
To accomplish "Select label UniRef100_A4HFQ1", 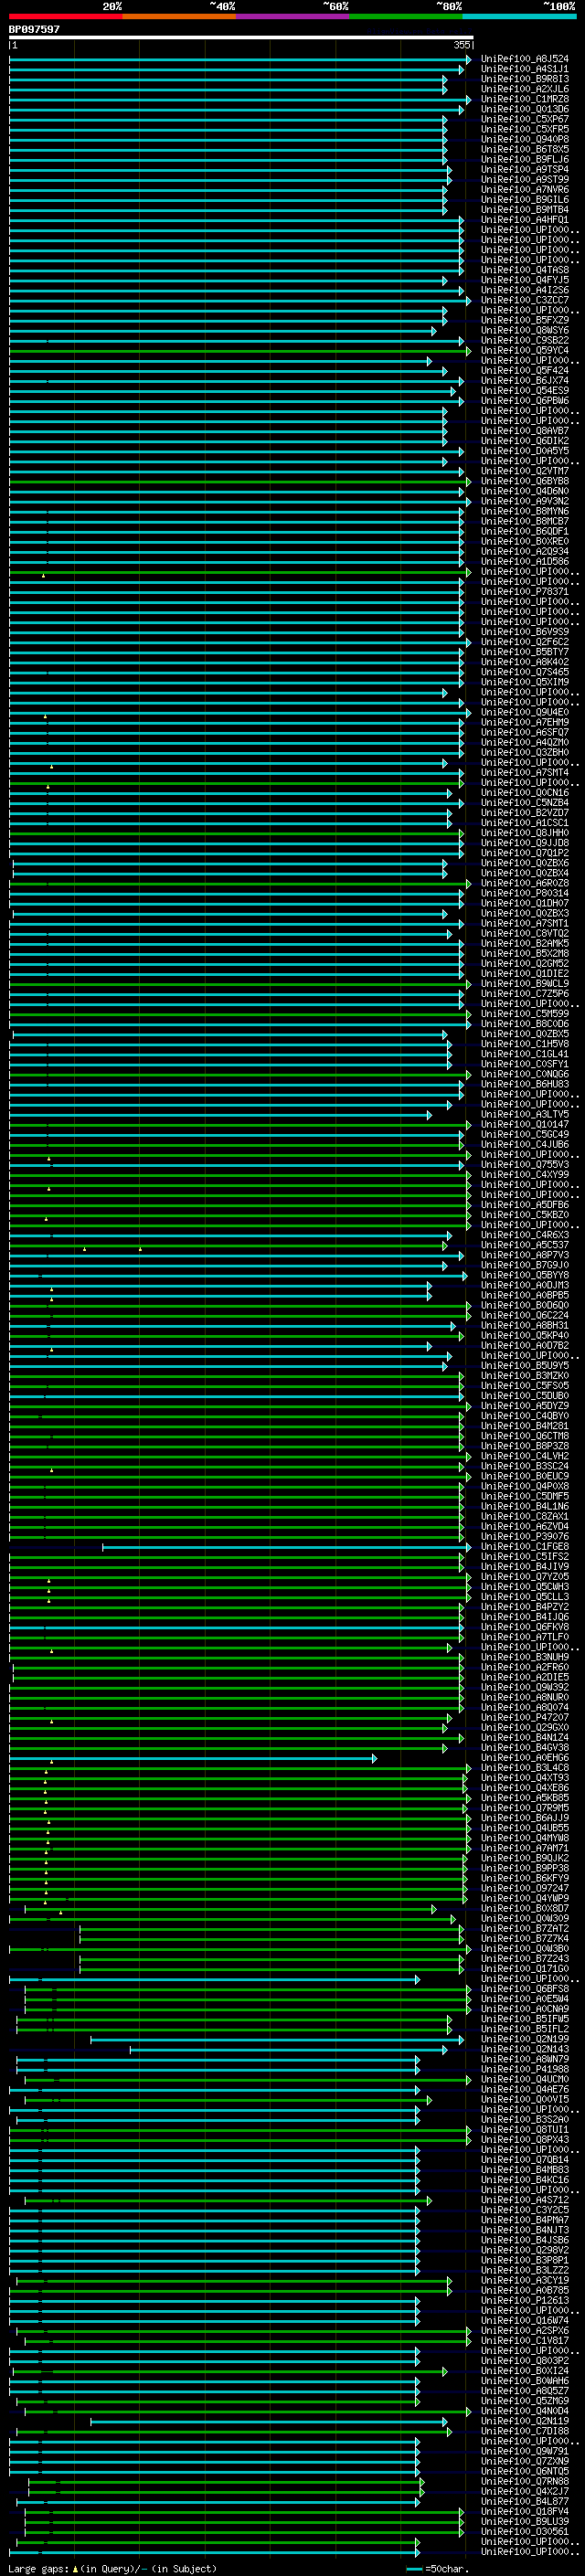I will click(525, 219).
